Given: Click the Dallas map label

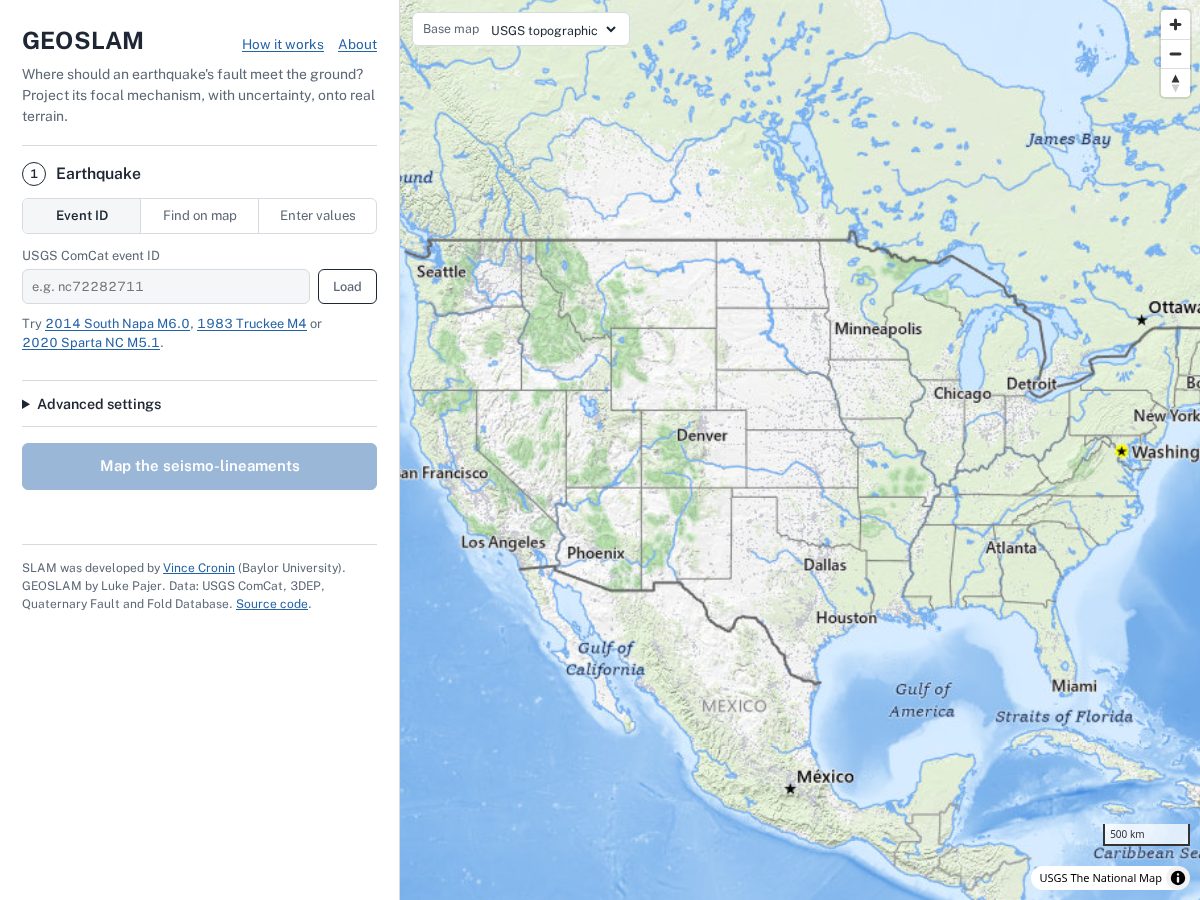Looking at the screenshot, I should [825, 565].
